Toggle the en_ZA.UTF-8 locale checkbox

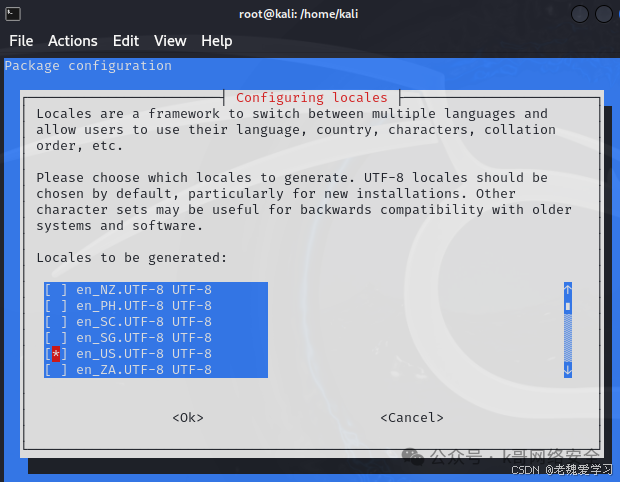click(x=56, y=370)
